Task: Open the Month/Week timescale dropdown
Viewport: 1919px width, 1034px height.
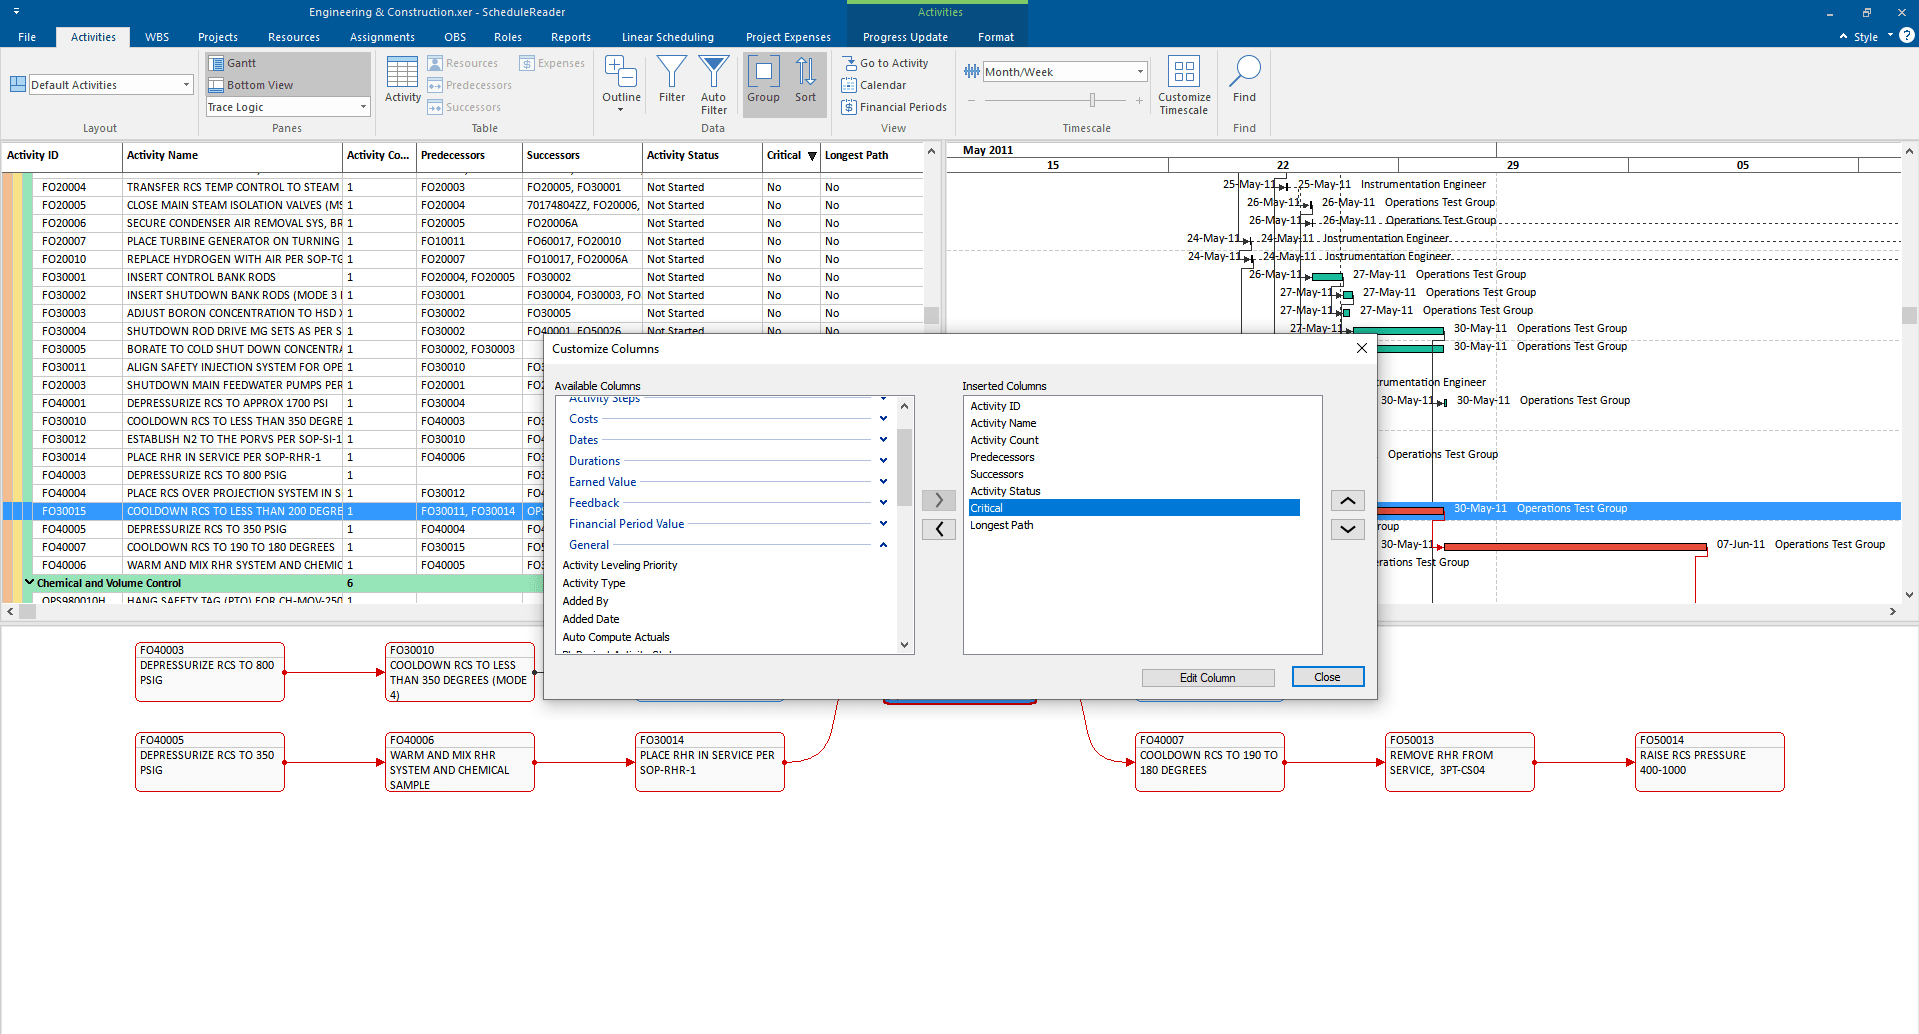Action: [x=1140, y=72]
